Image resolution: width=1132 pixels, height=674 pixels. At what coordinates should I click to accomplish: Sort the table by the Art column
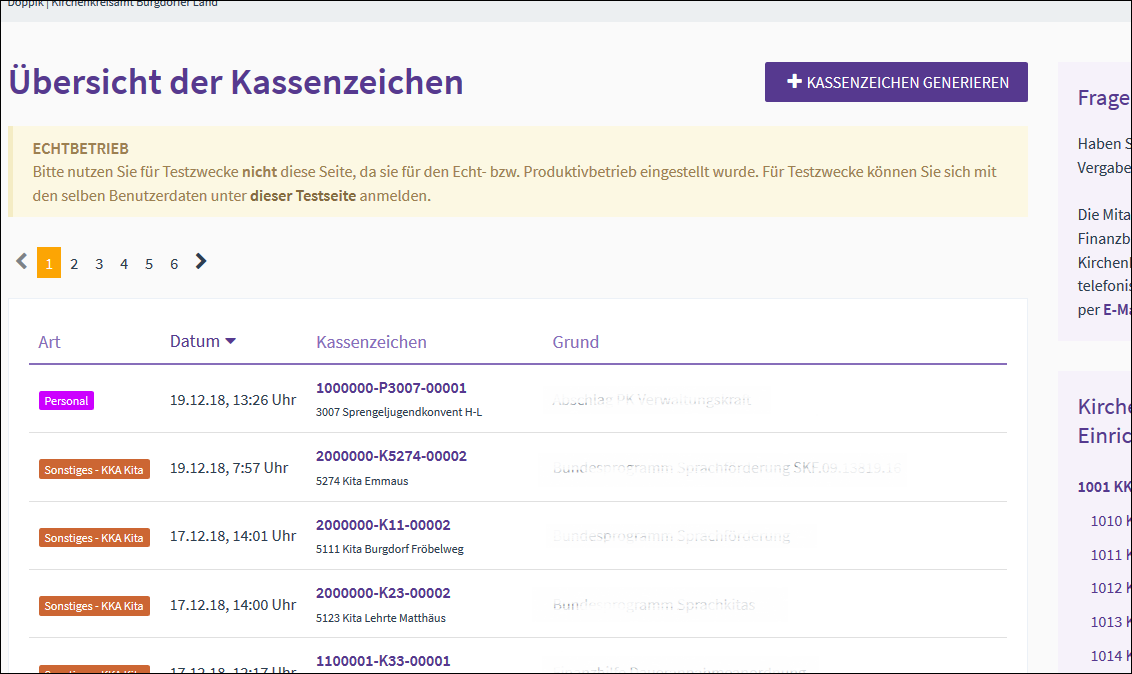pyautogui.click(x=49, y=341)
